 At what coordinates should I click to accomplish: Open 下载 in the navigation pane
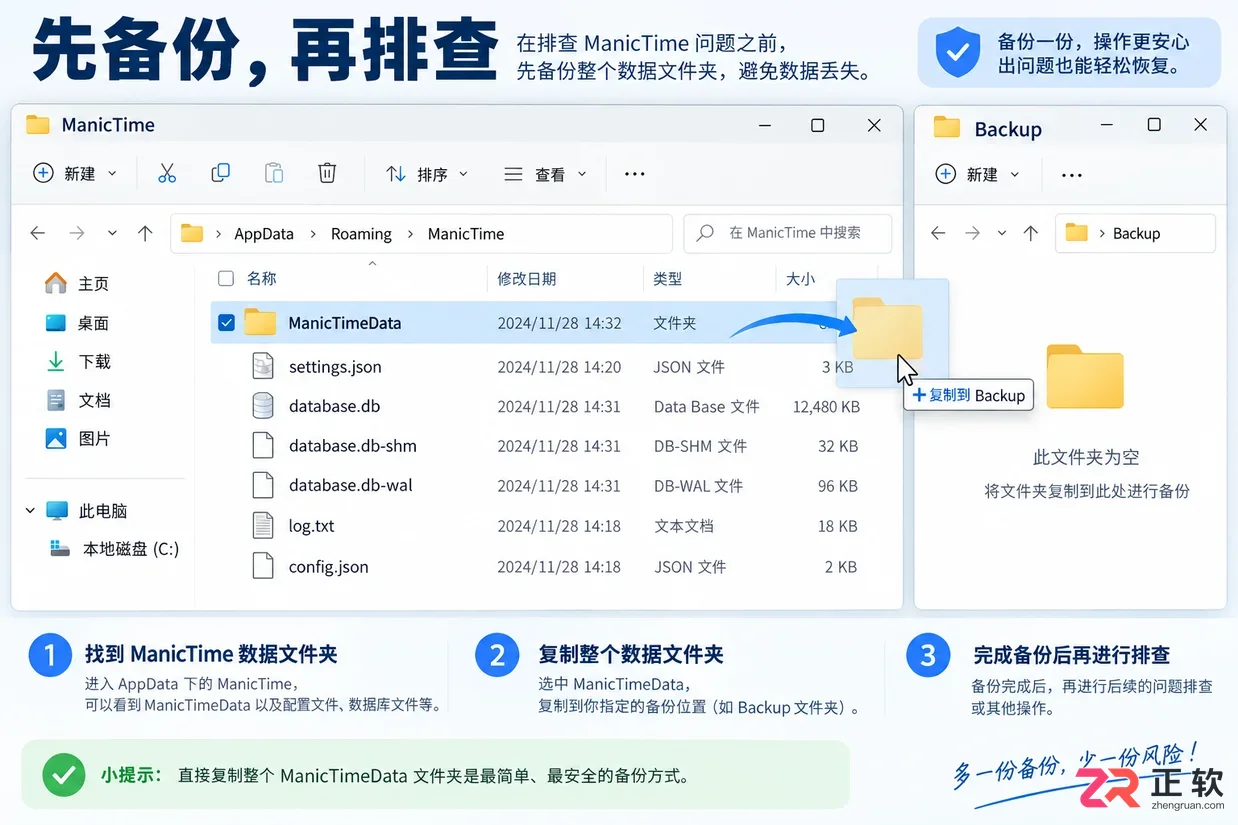pos(78,361)
